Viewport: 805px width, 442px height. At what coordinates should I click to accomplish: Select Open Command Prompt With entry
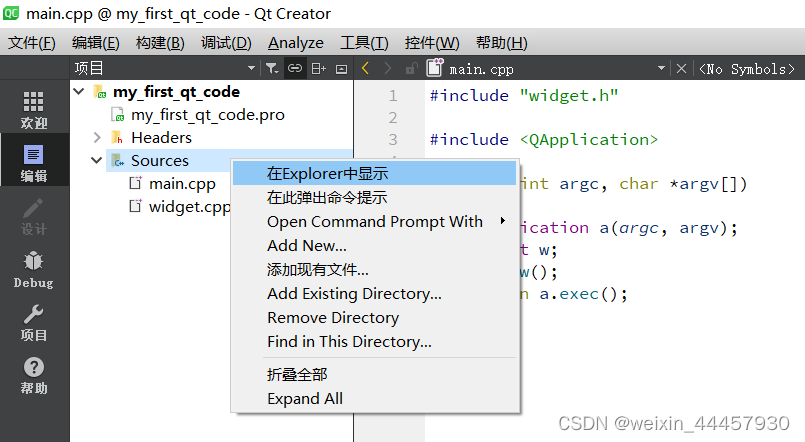click(374, 221)
